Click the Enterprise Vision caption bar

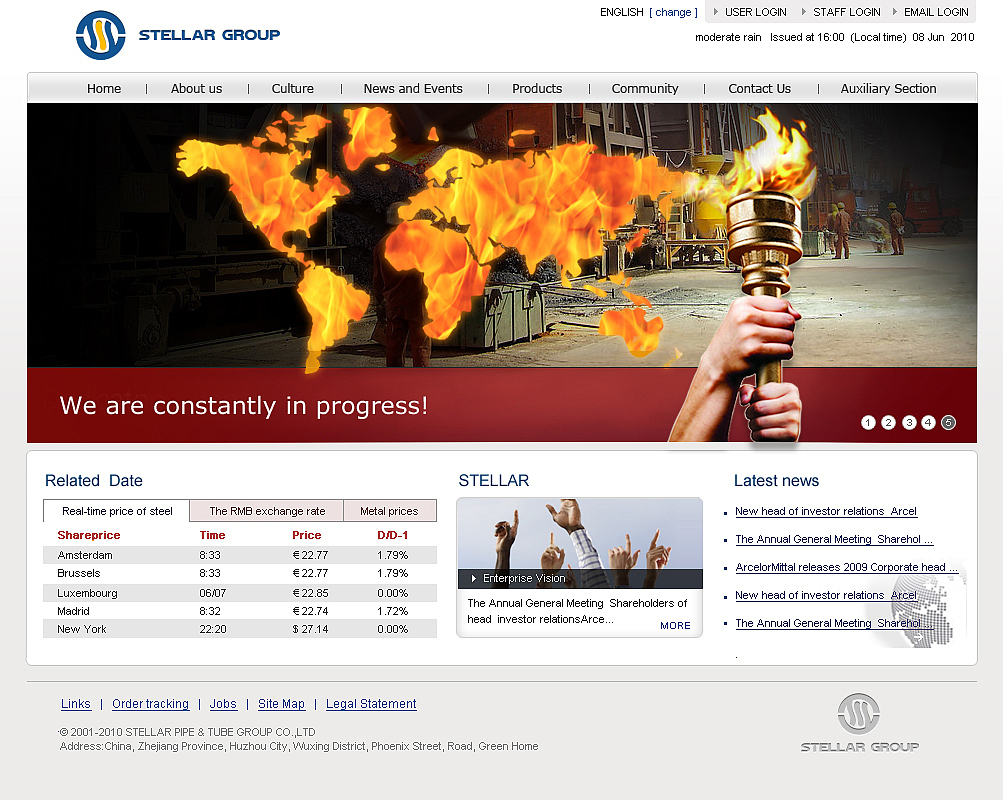580,579
